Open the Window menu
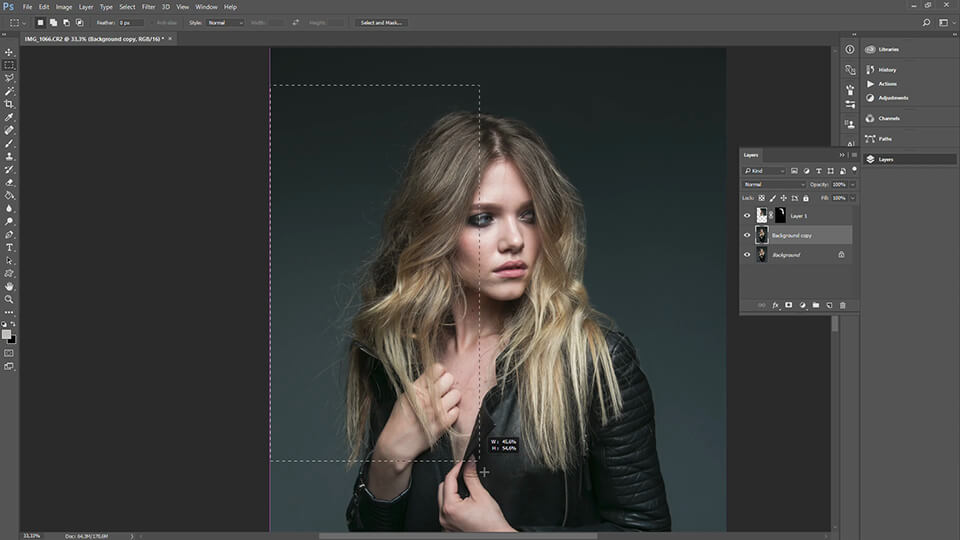 206,7
